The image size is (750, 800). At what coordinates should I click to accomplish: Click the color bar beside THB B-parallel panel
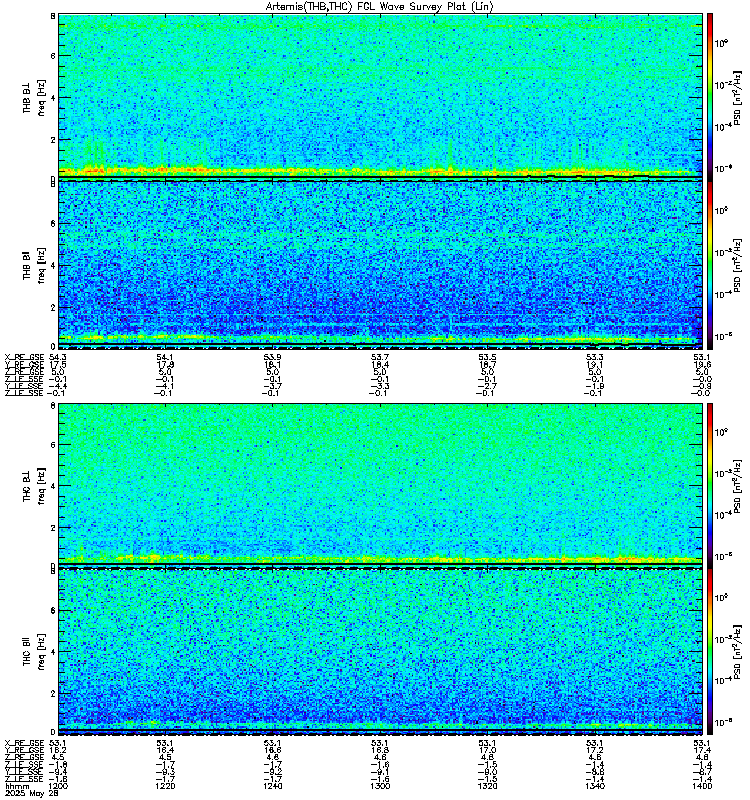point(710,265)
